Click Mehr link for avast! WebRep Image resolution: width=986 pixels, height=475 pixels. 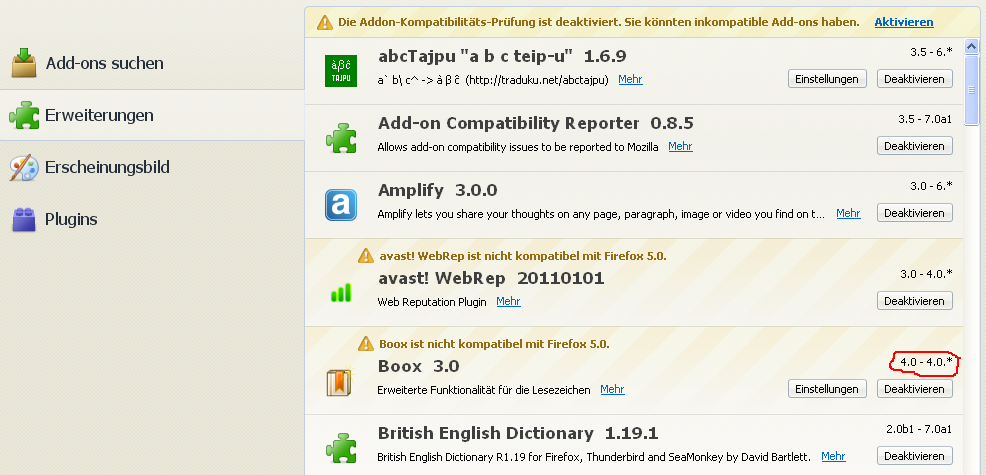coord(508,301)
